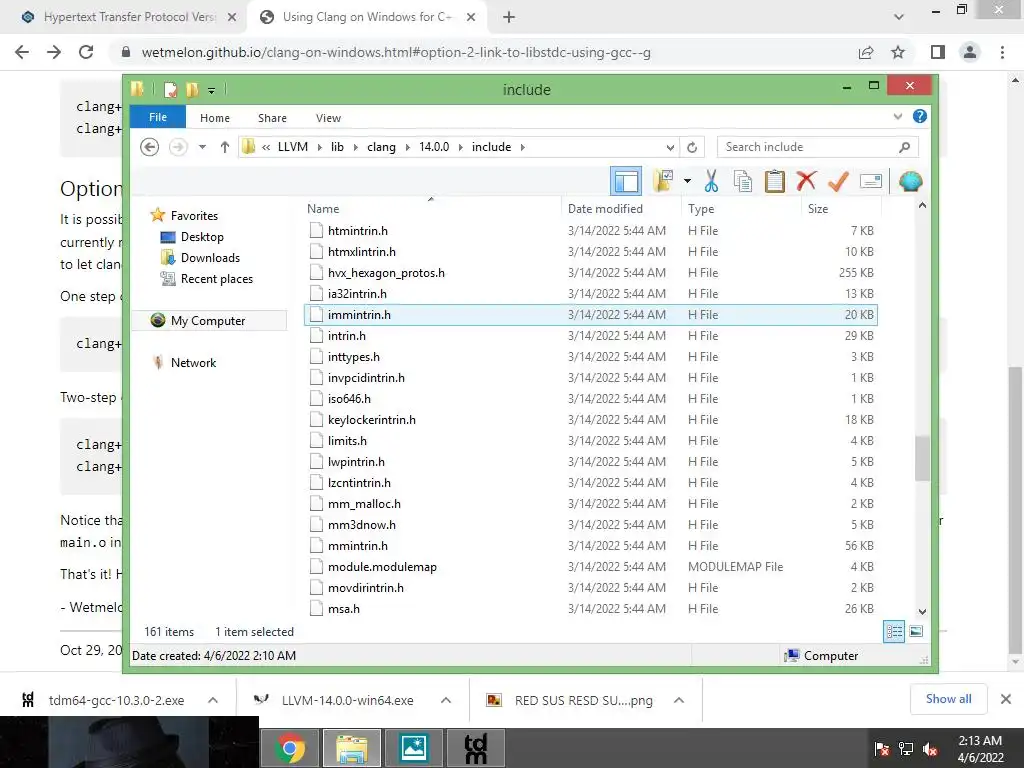Open Chrome side panel icon
Image resolution: width=1024 pixels, height=768 pixels.
(938, 52)
